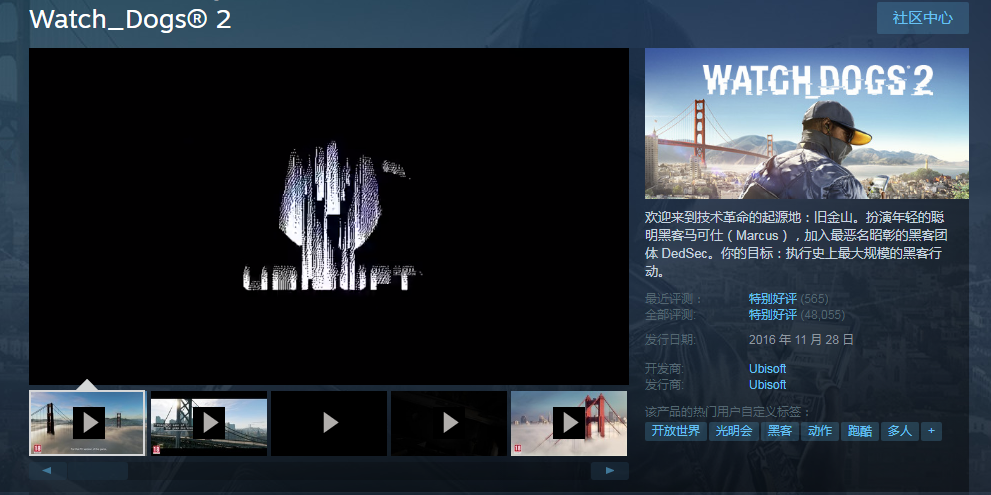The image size is (991, 495).
Task: Click the 该产品的热门用户自定义标签 heading
Action: [x=727, y=412]
